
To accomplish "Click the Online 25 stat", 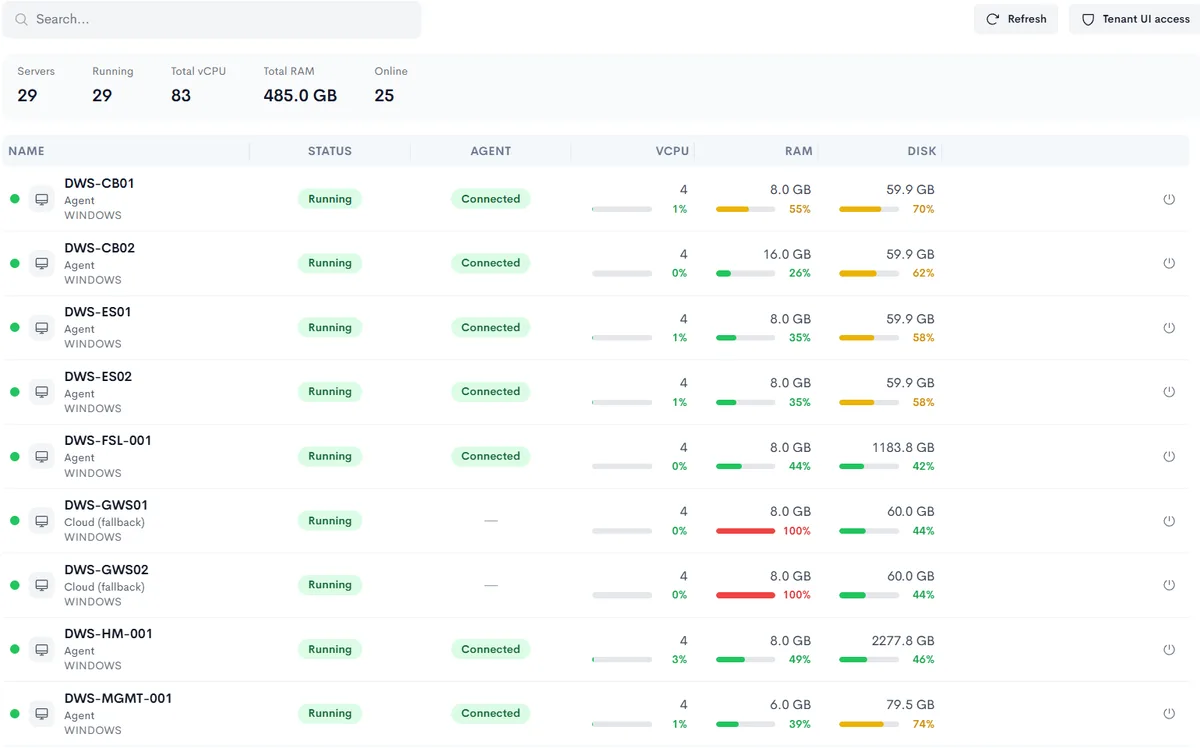I will click(391, 87).
